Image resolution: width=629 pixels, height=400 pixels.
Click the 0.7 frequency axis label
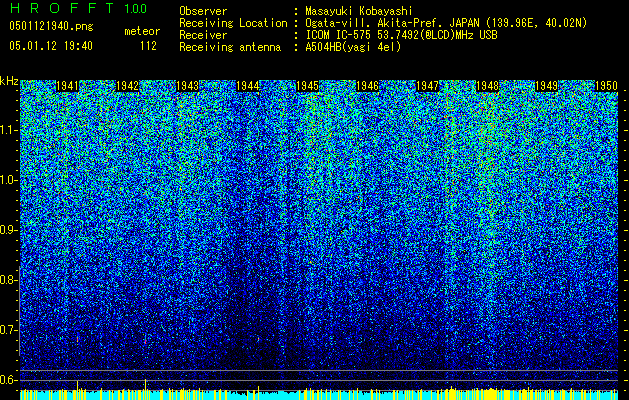[8, 330]
